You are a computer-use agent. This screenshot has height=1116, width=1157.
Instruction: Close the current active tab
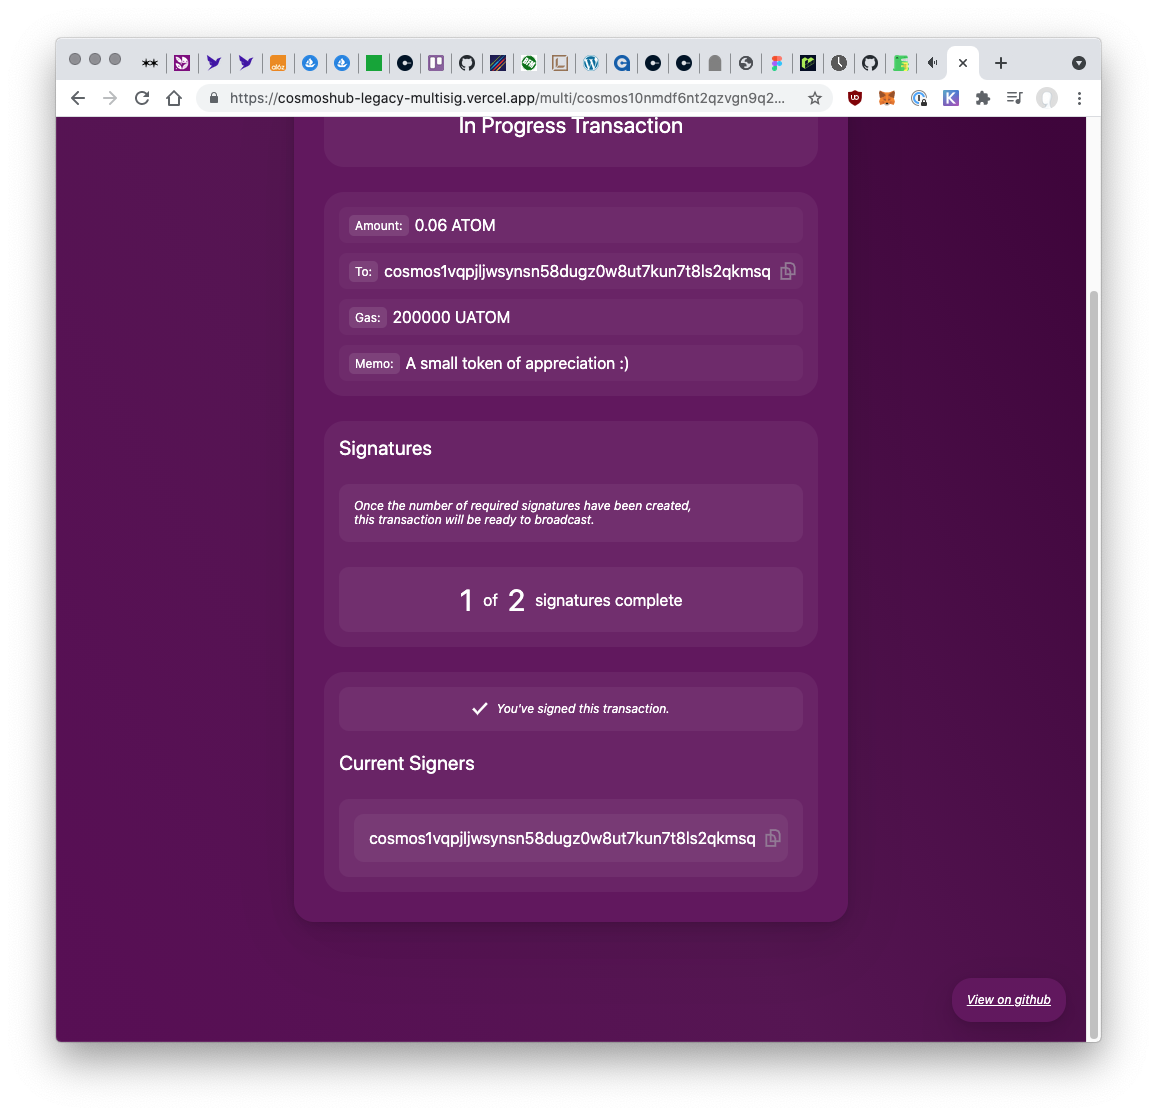(963, 63)
